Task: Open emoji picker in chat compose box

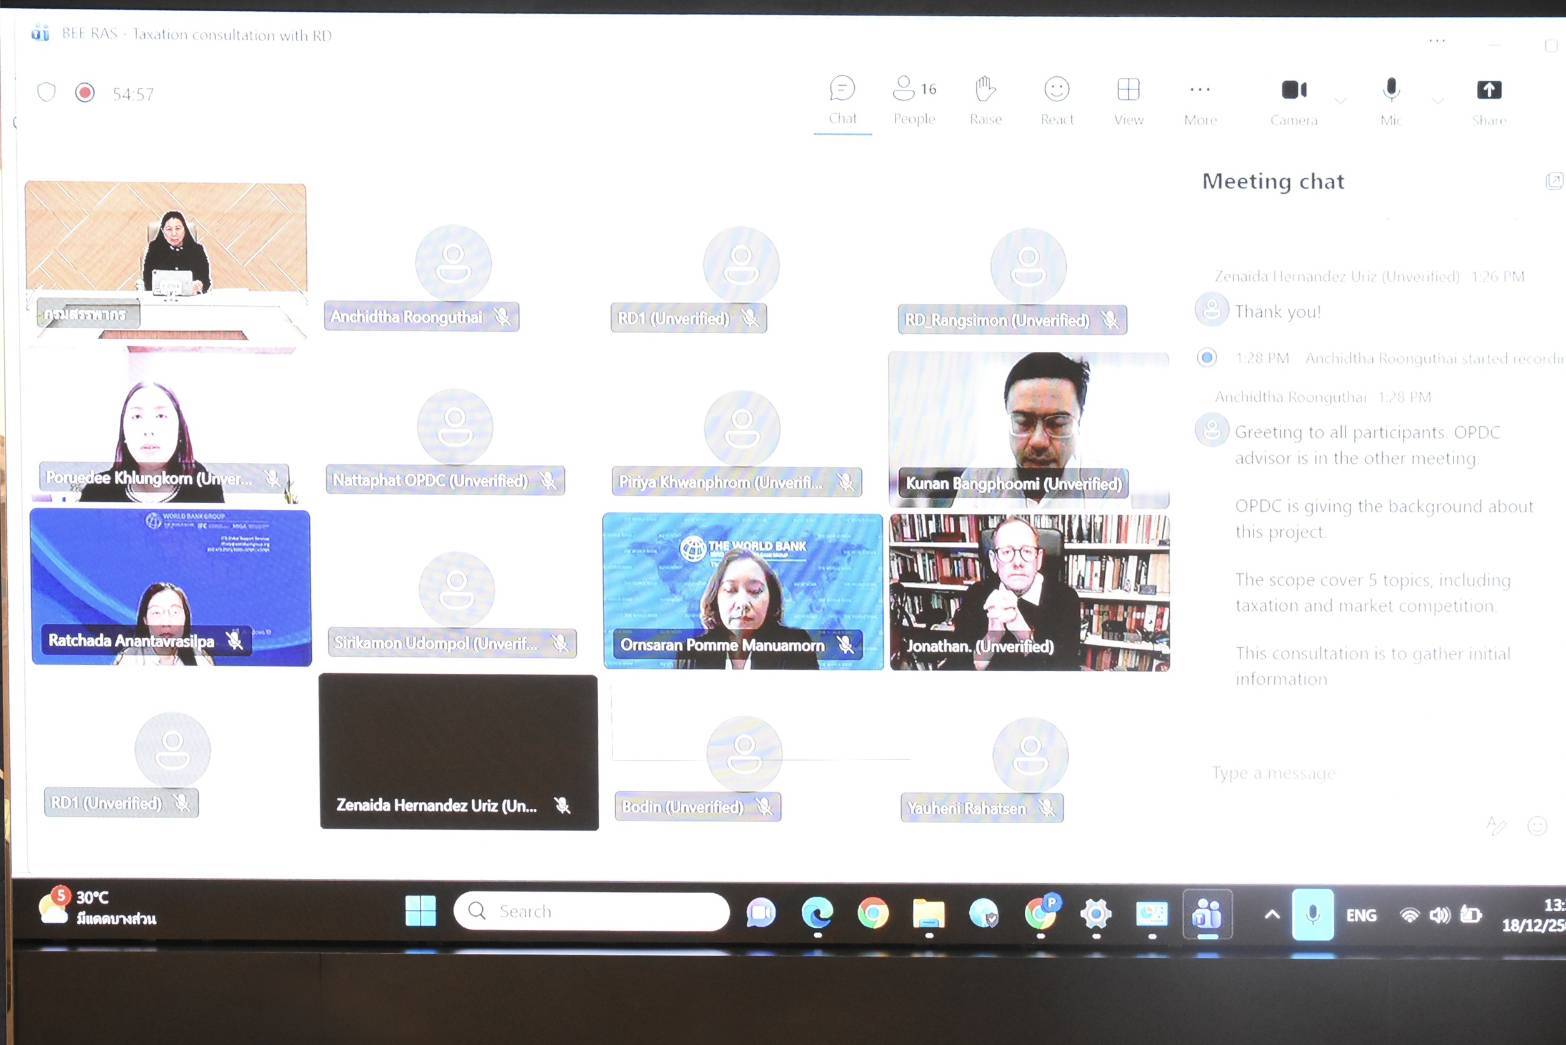Action: [1537, 825]
